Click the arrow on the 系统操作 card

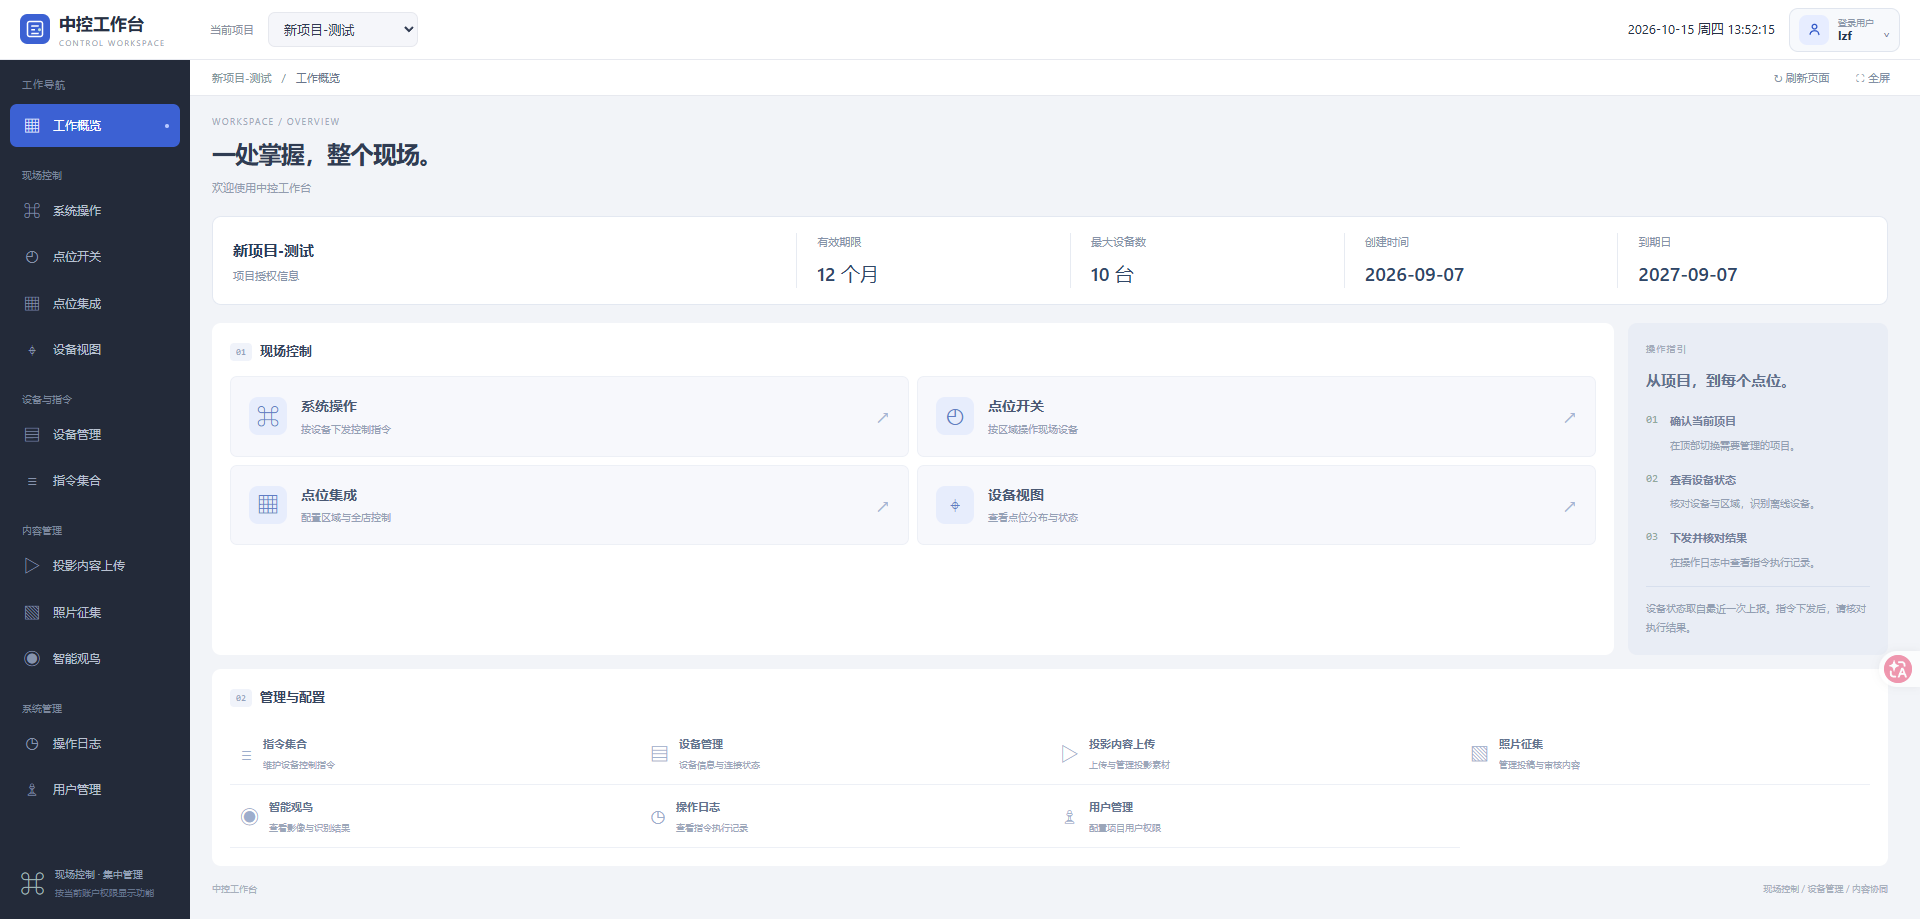point(883,418)
